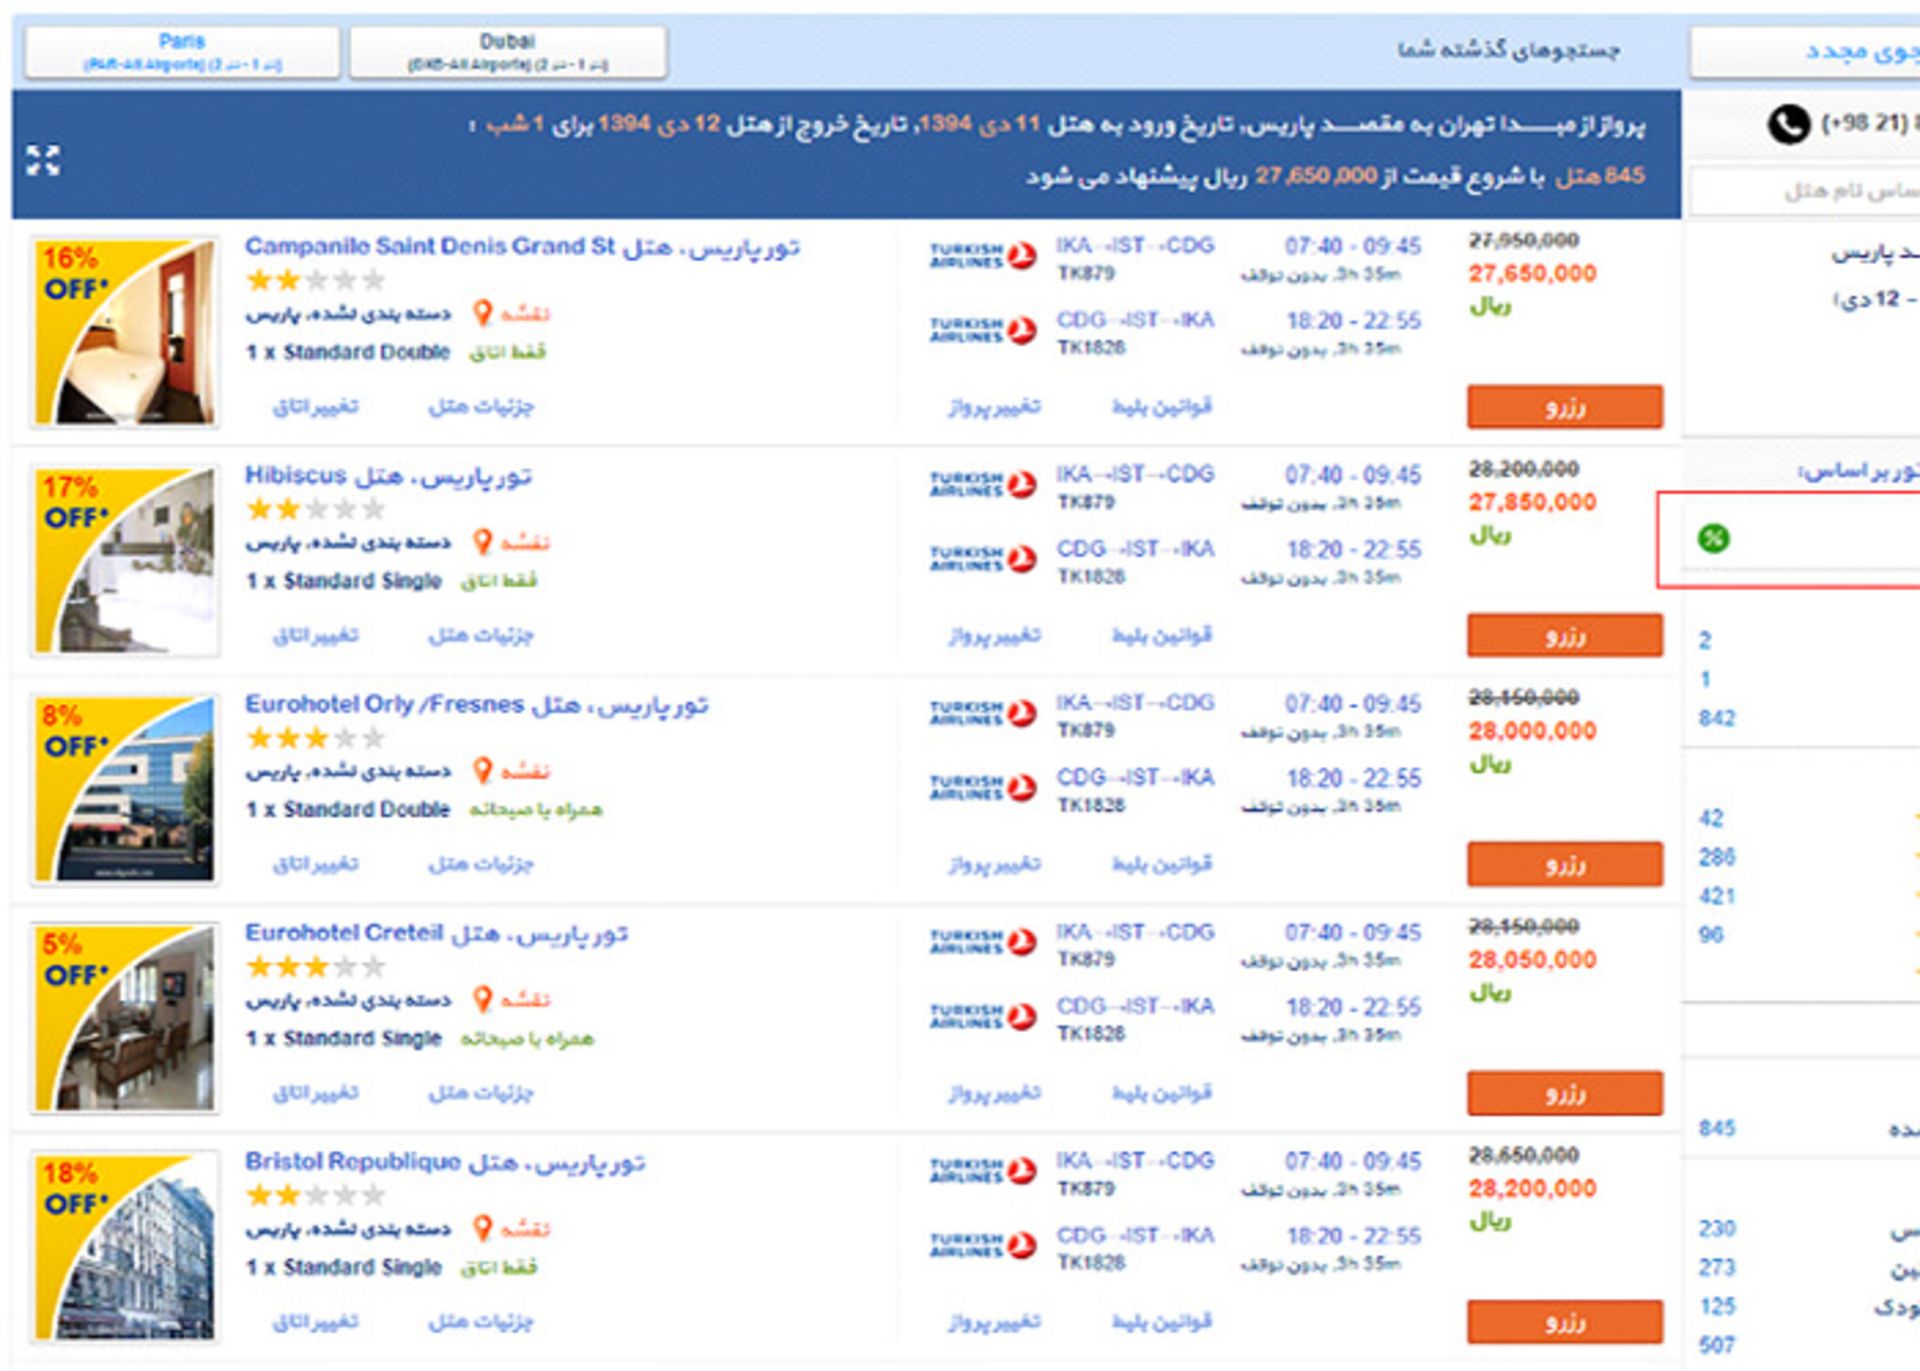Screen dimensions: 1920x1371
Task: Click the fullscreen expand icon in blue banner
Action: click(x=43, y=160)
